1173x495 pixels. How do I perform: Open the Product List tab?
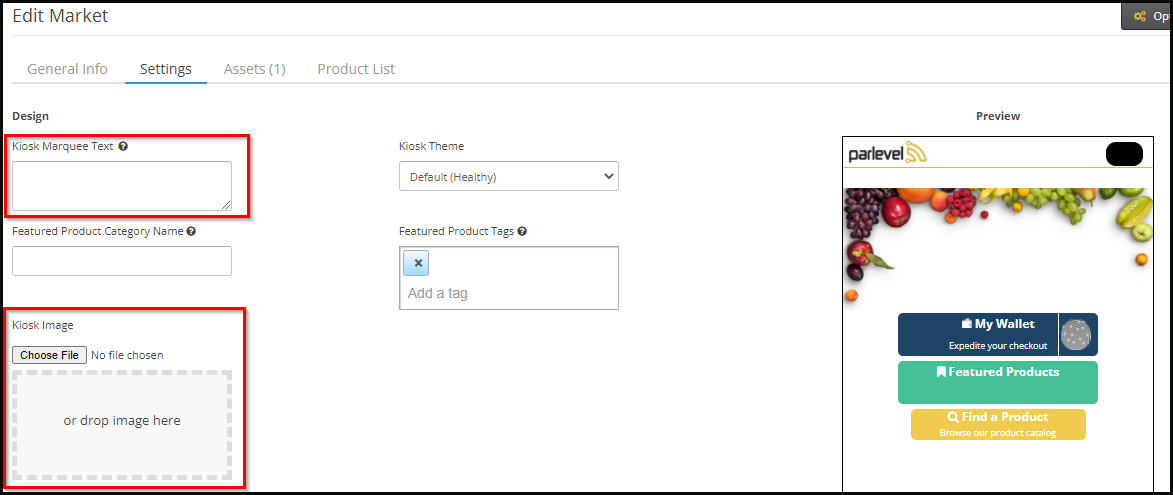(356, 69)
